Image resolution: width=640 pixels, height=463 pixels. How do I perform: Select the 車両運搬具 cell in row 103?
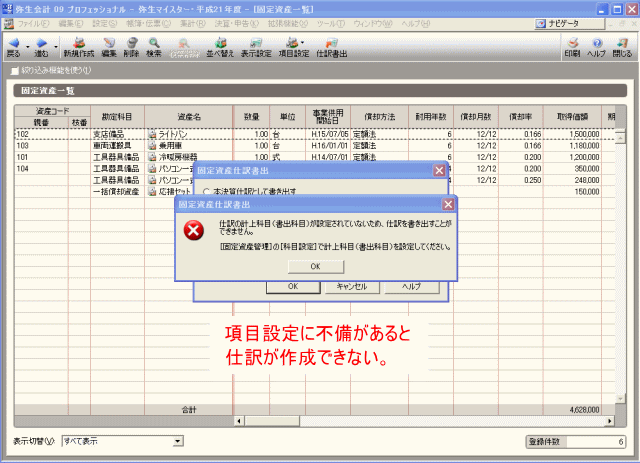117,145
